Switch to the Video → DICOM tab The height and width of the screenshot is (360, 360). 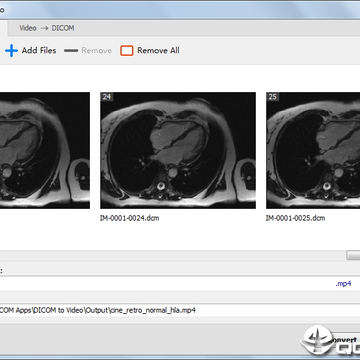click(x=47, y=28)
